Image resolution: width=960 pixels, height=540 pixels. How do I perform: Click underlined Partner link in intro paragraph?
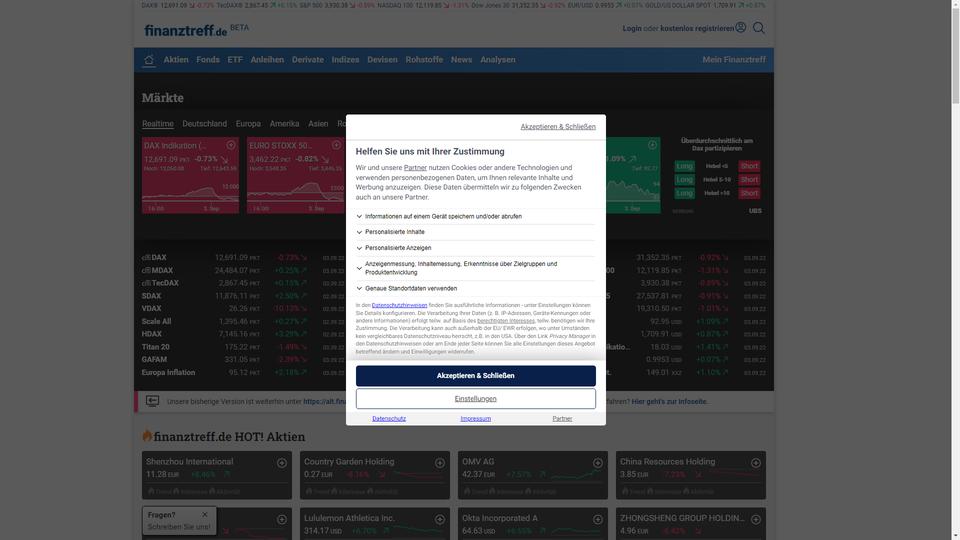(415, 168)
